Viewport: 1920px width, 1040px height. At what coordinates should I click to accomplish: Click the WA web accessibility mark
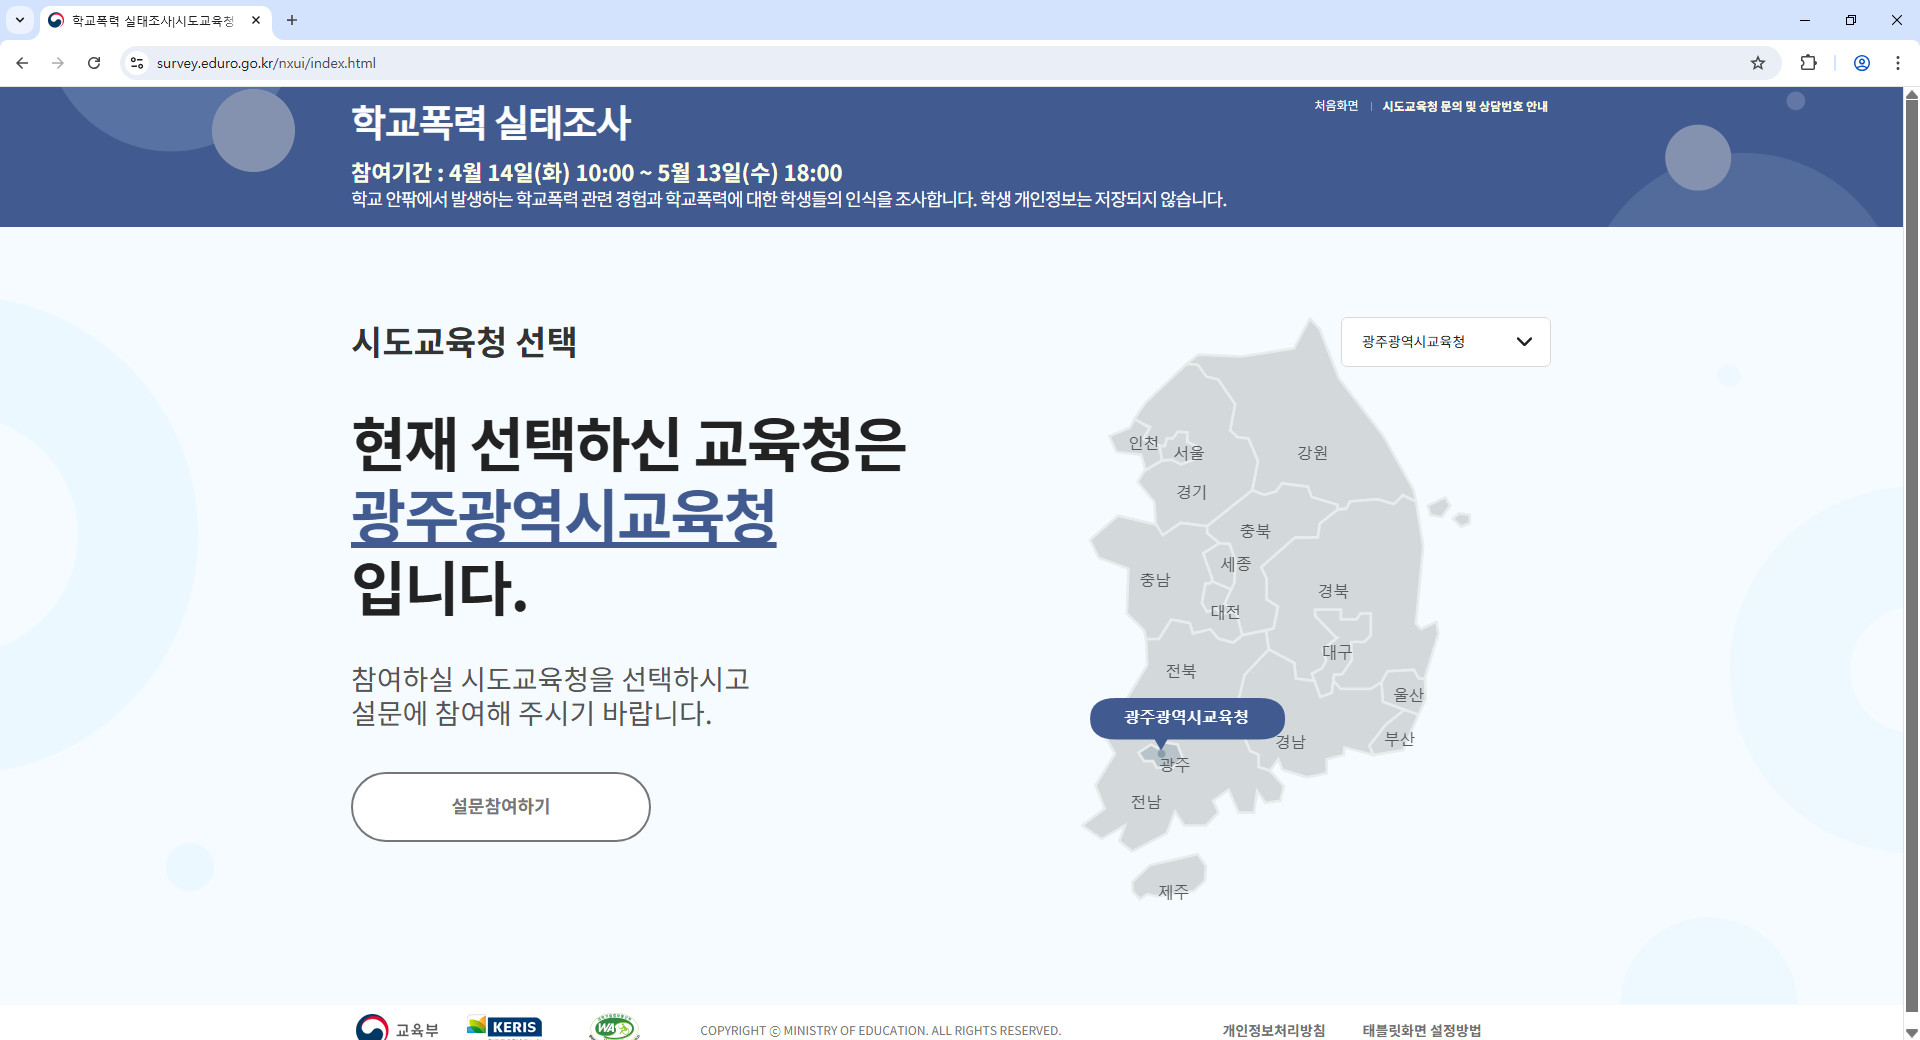point(614,1027)
